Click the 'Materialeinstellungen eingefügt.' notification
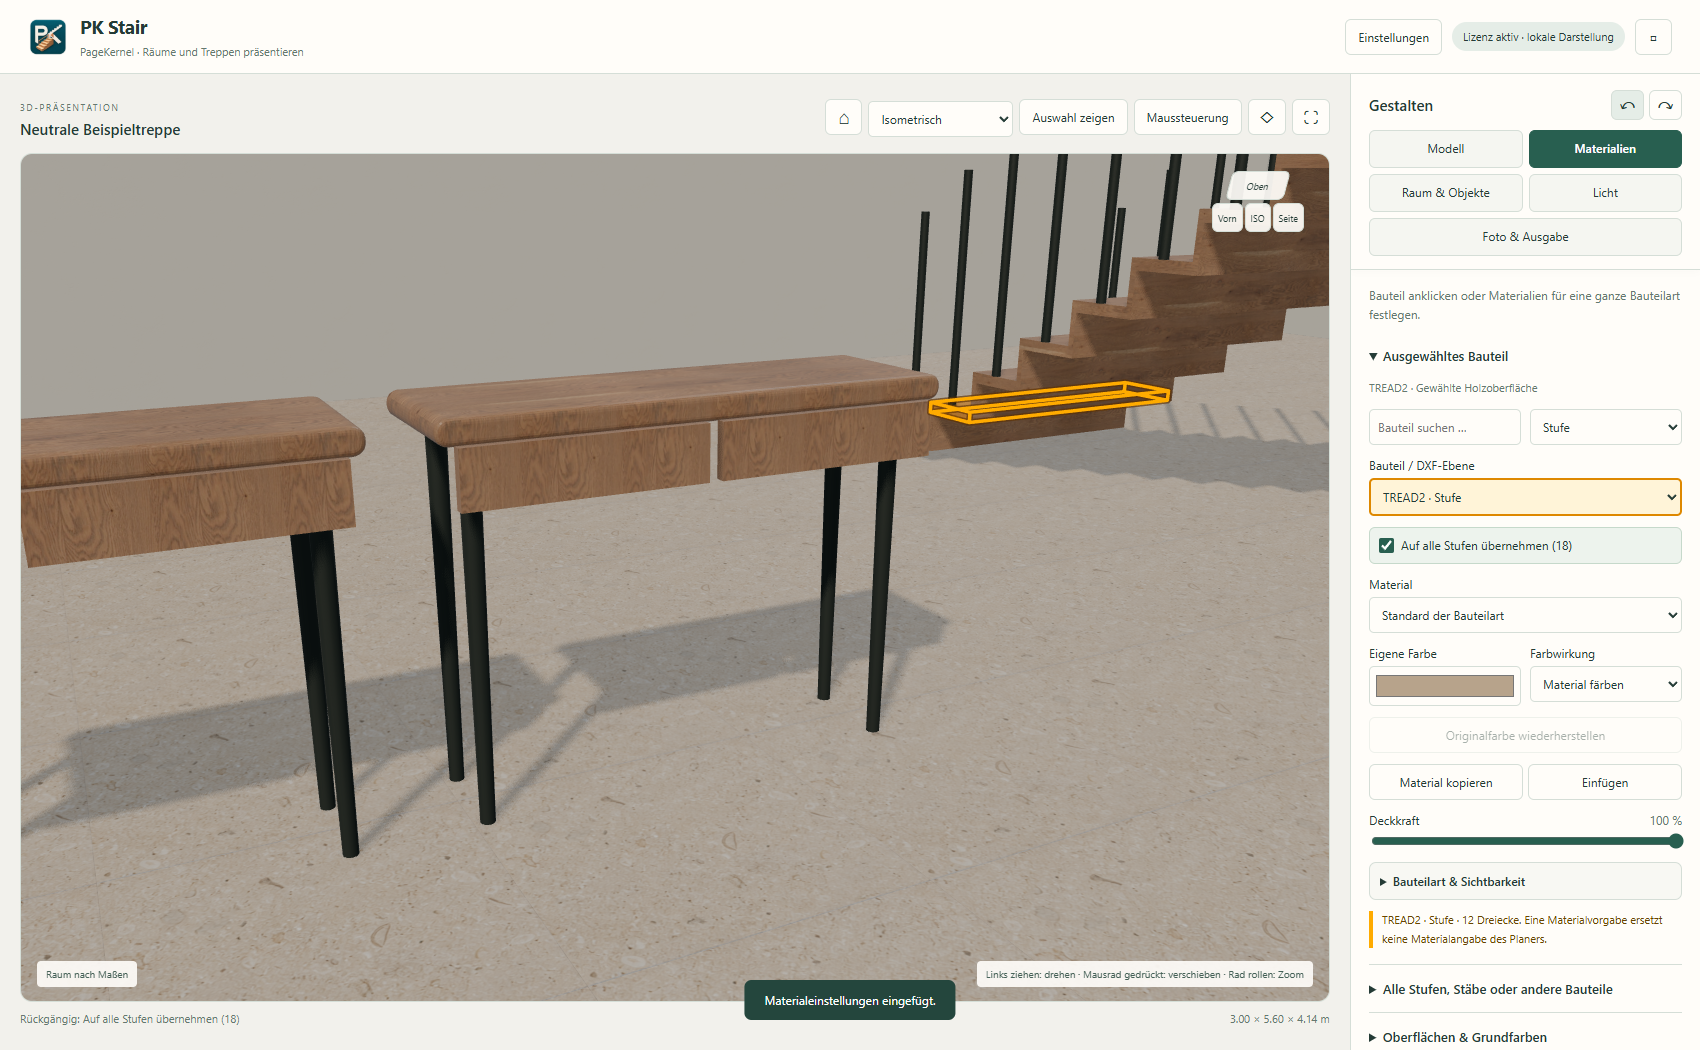1700x1050 pixels. (850, 1000)
